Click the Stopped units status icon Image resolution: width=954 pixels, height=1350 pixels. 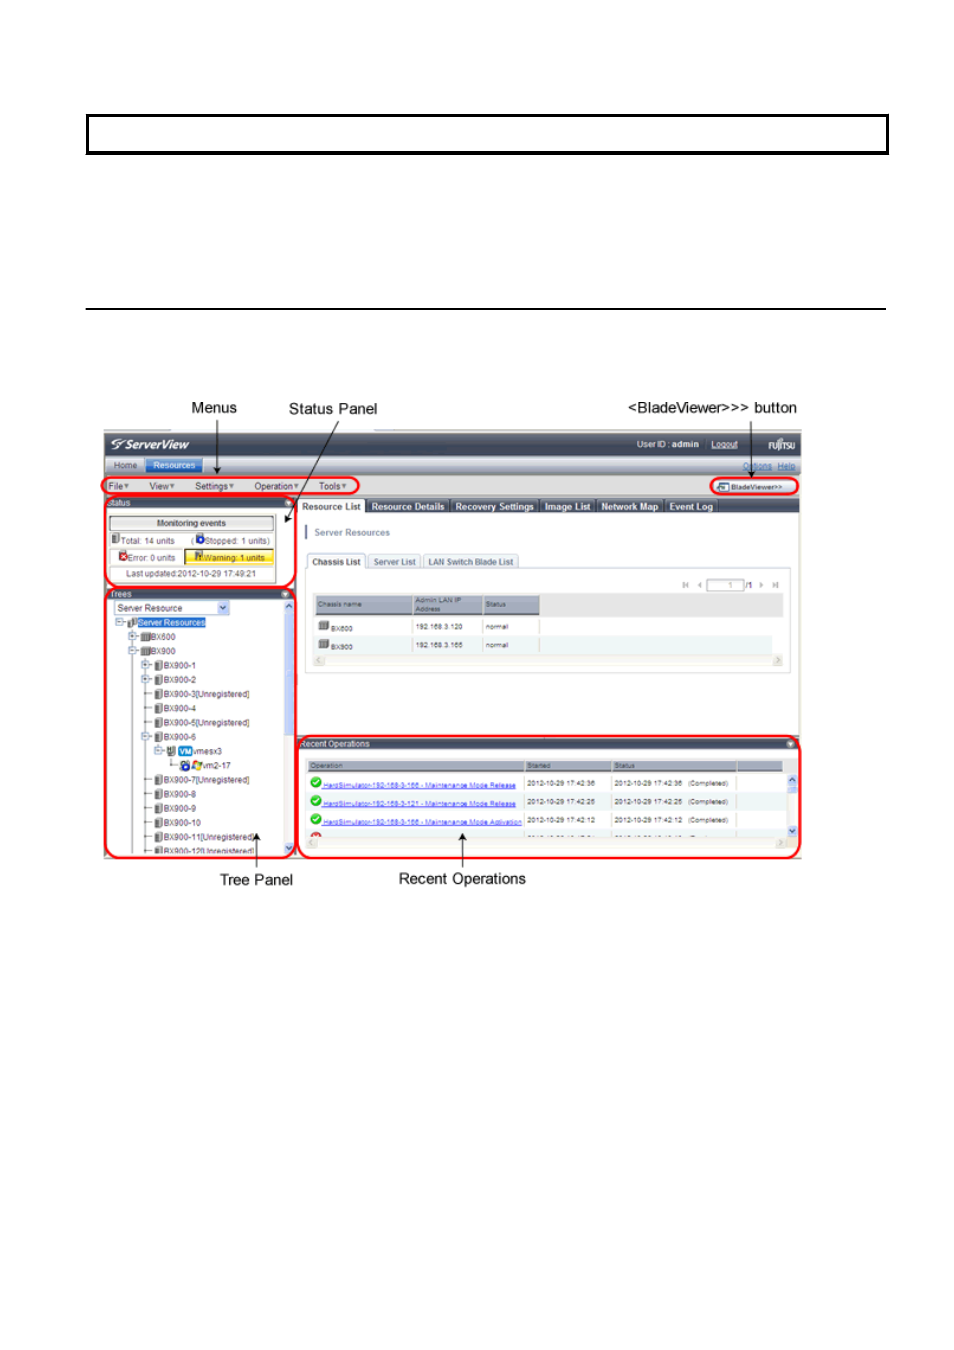pyautogui.click(x=200, y=539)
